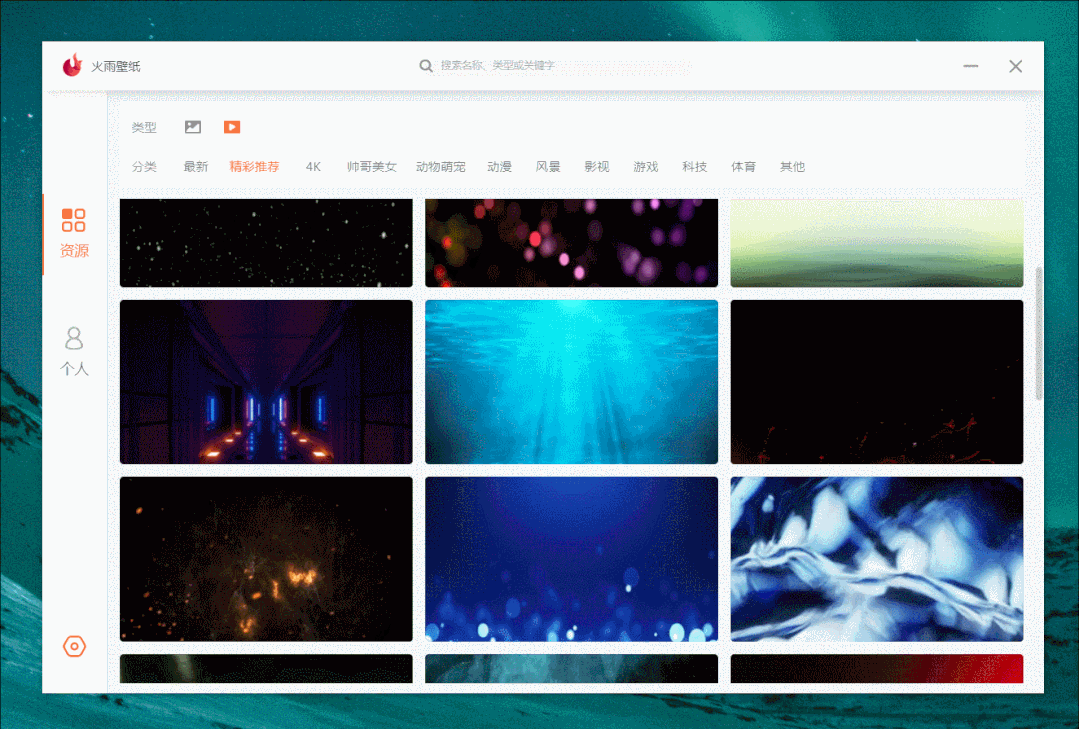The height and width of the screenshot is (729, 1079).
Task: Open the 资源 sidebar section
Action: [x=74, y=233]
